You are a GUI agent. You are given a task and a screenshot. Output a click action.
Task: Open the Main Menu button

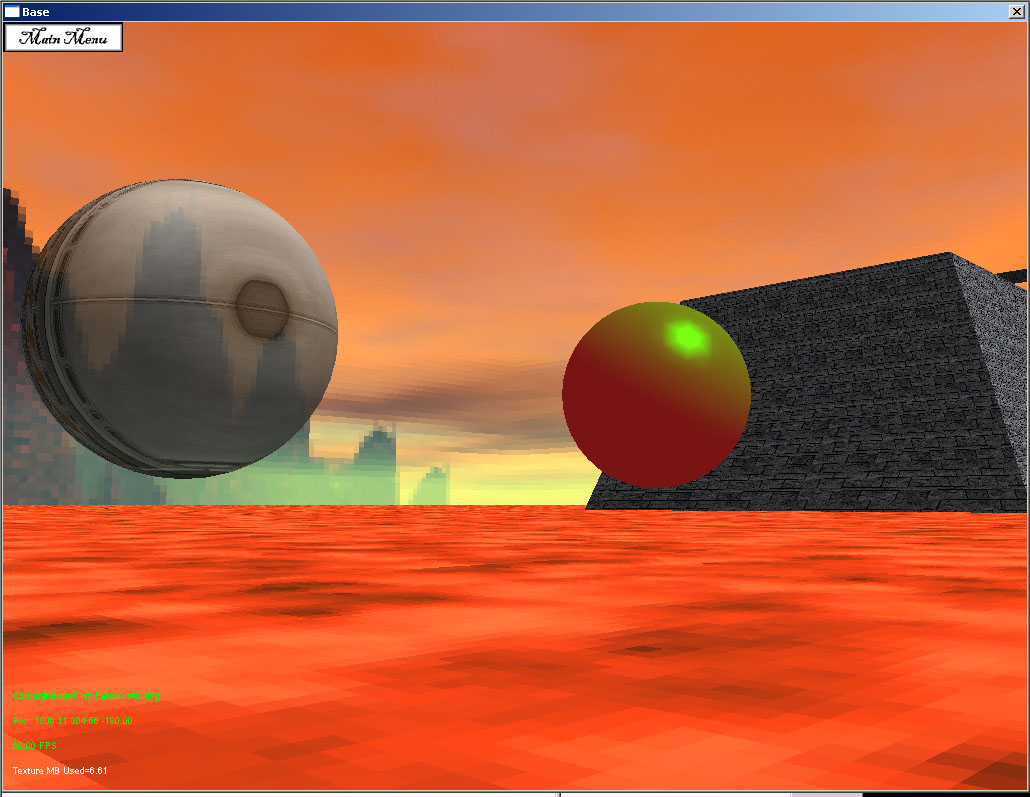coord(63,38)
